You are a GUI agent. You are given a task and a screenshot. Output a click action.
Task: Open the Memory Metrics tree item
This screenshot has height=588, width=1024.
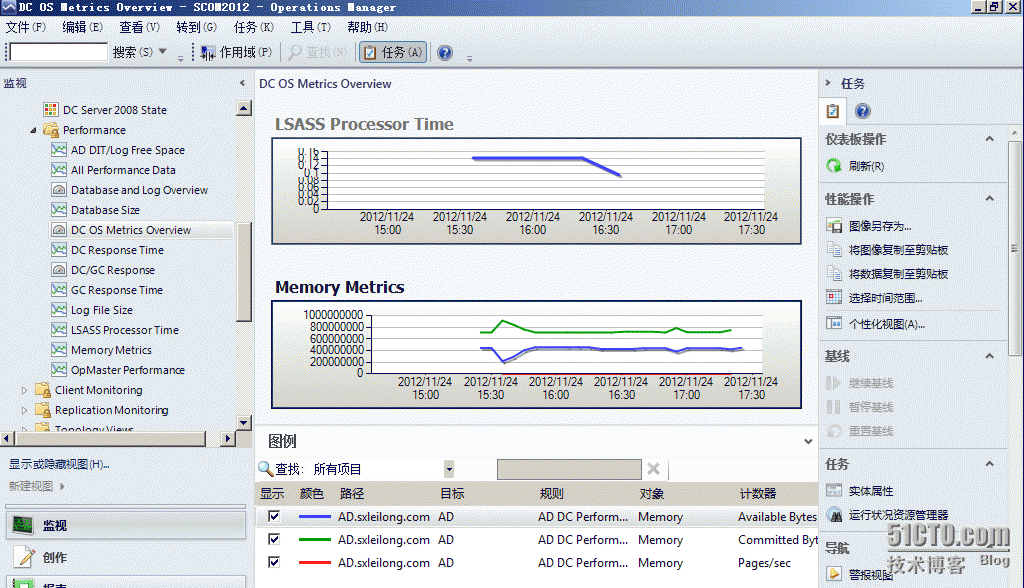point(111,350)
